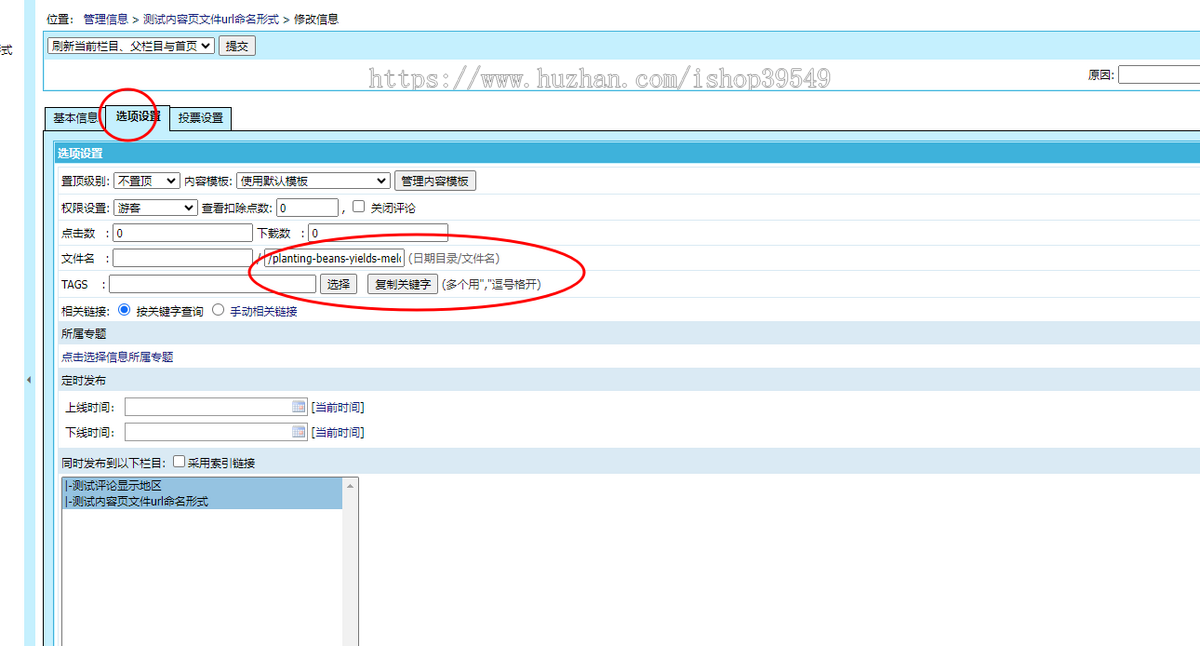
Task: Open the 内容模板 dropdown
Action: click(313, 181)
